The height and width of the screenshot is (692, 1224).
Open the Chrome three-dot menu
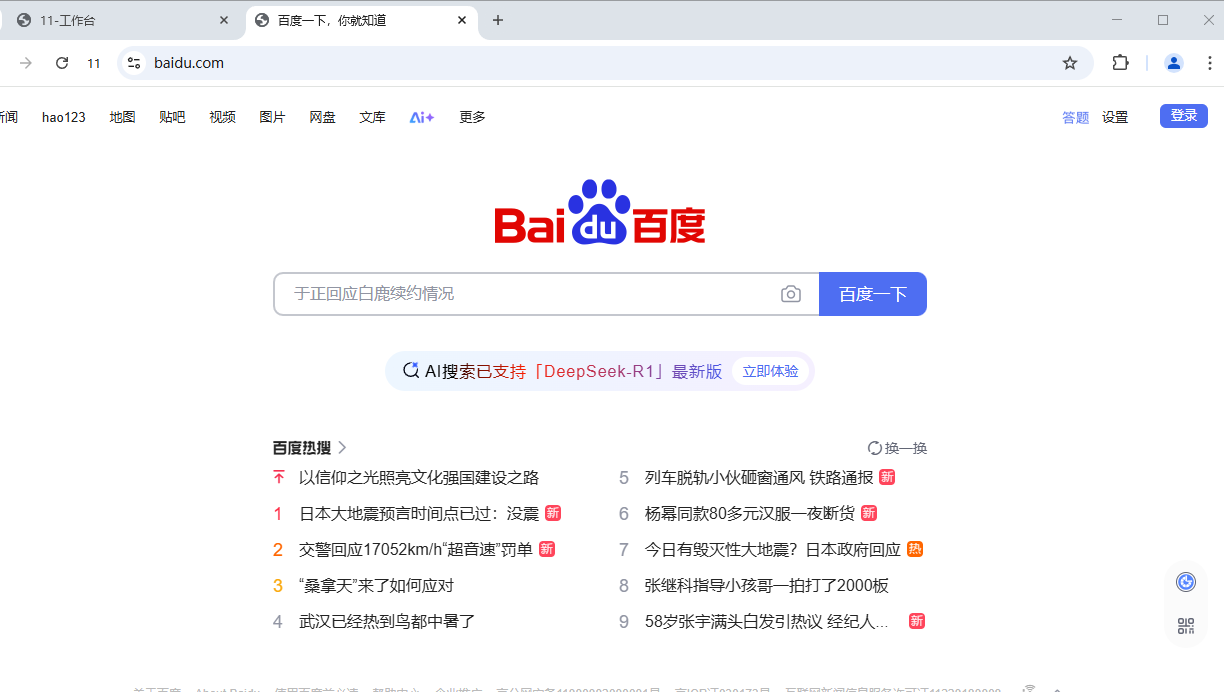click(1210, 63)
